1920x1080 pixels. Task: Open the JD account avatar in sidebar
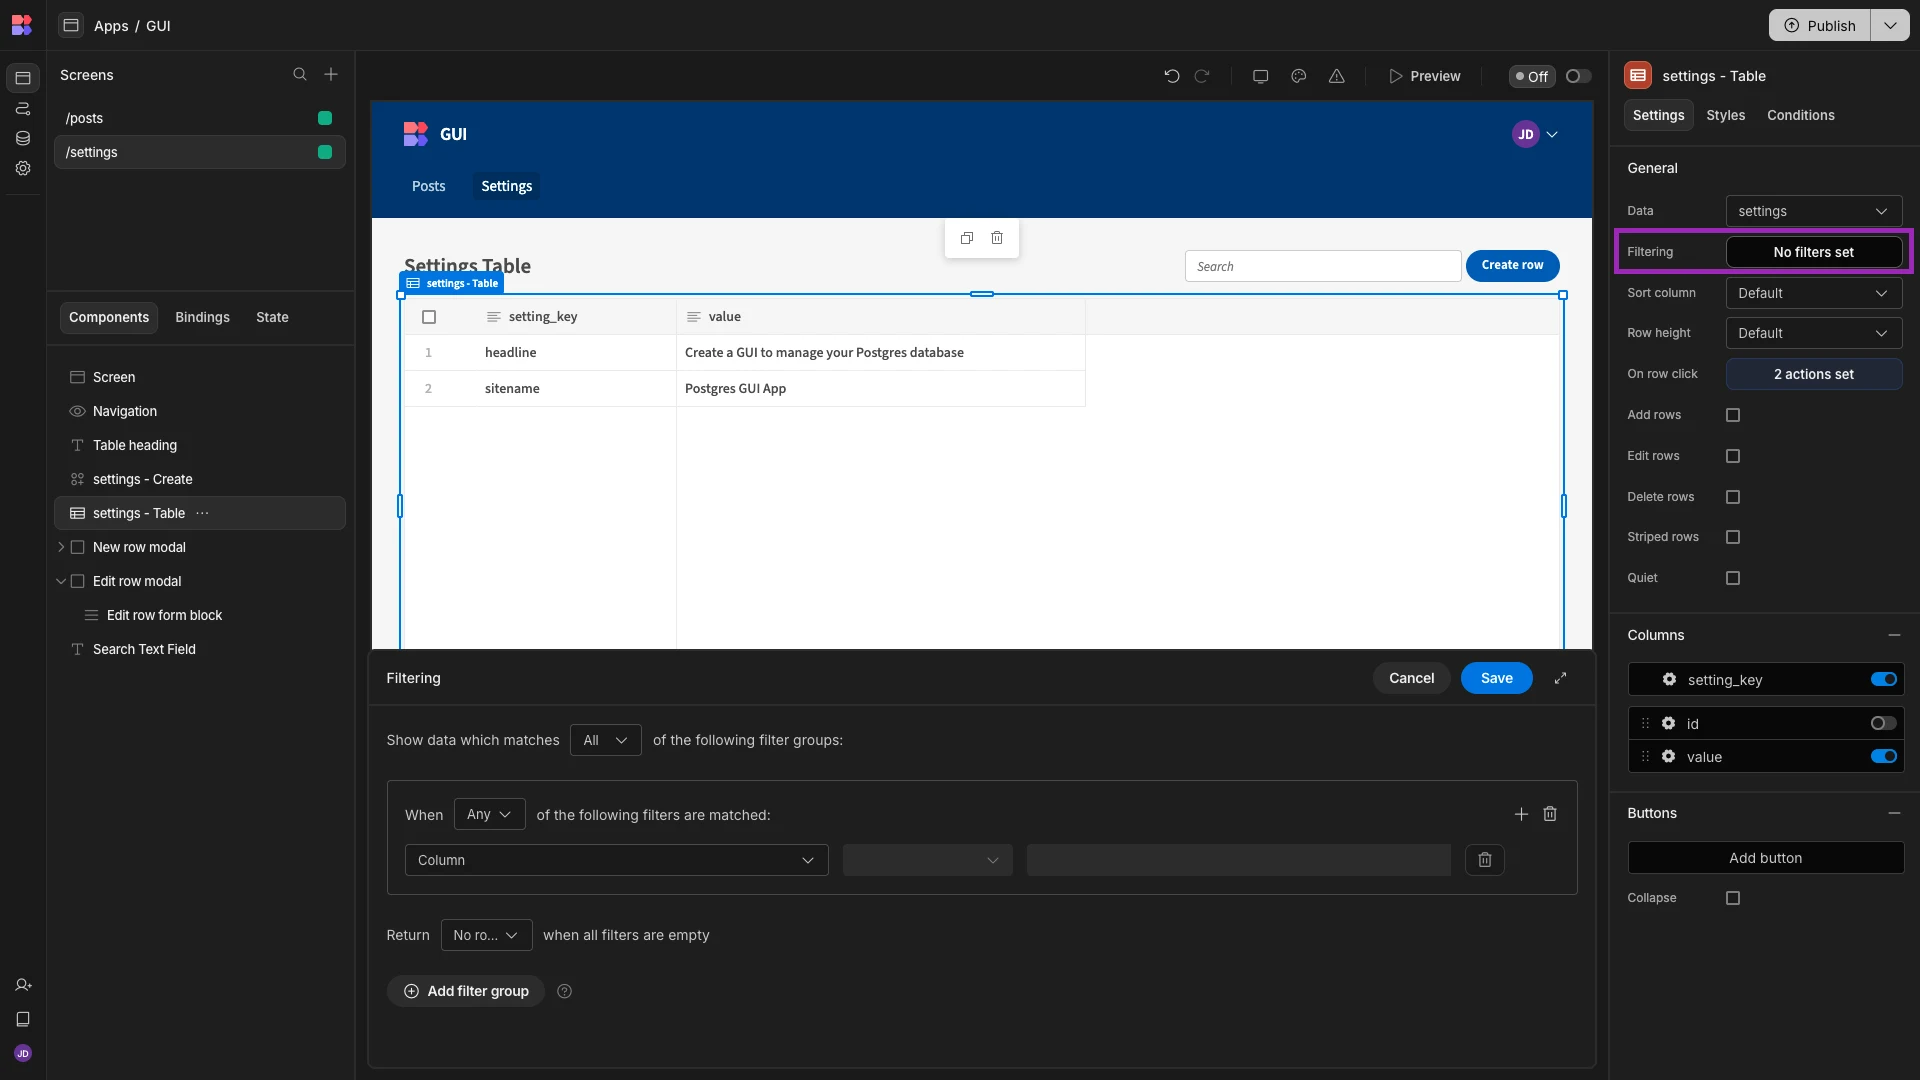(23, 1054)
